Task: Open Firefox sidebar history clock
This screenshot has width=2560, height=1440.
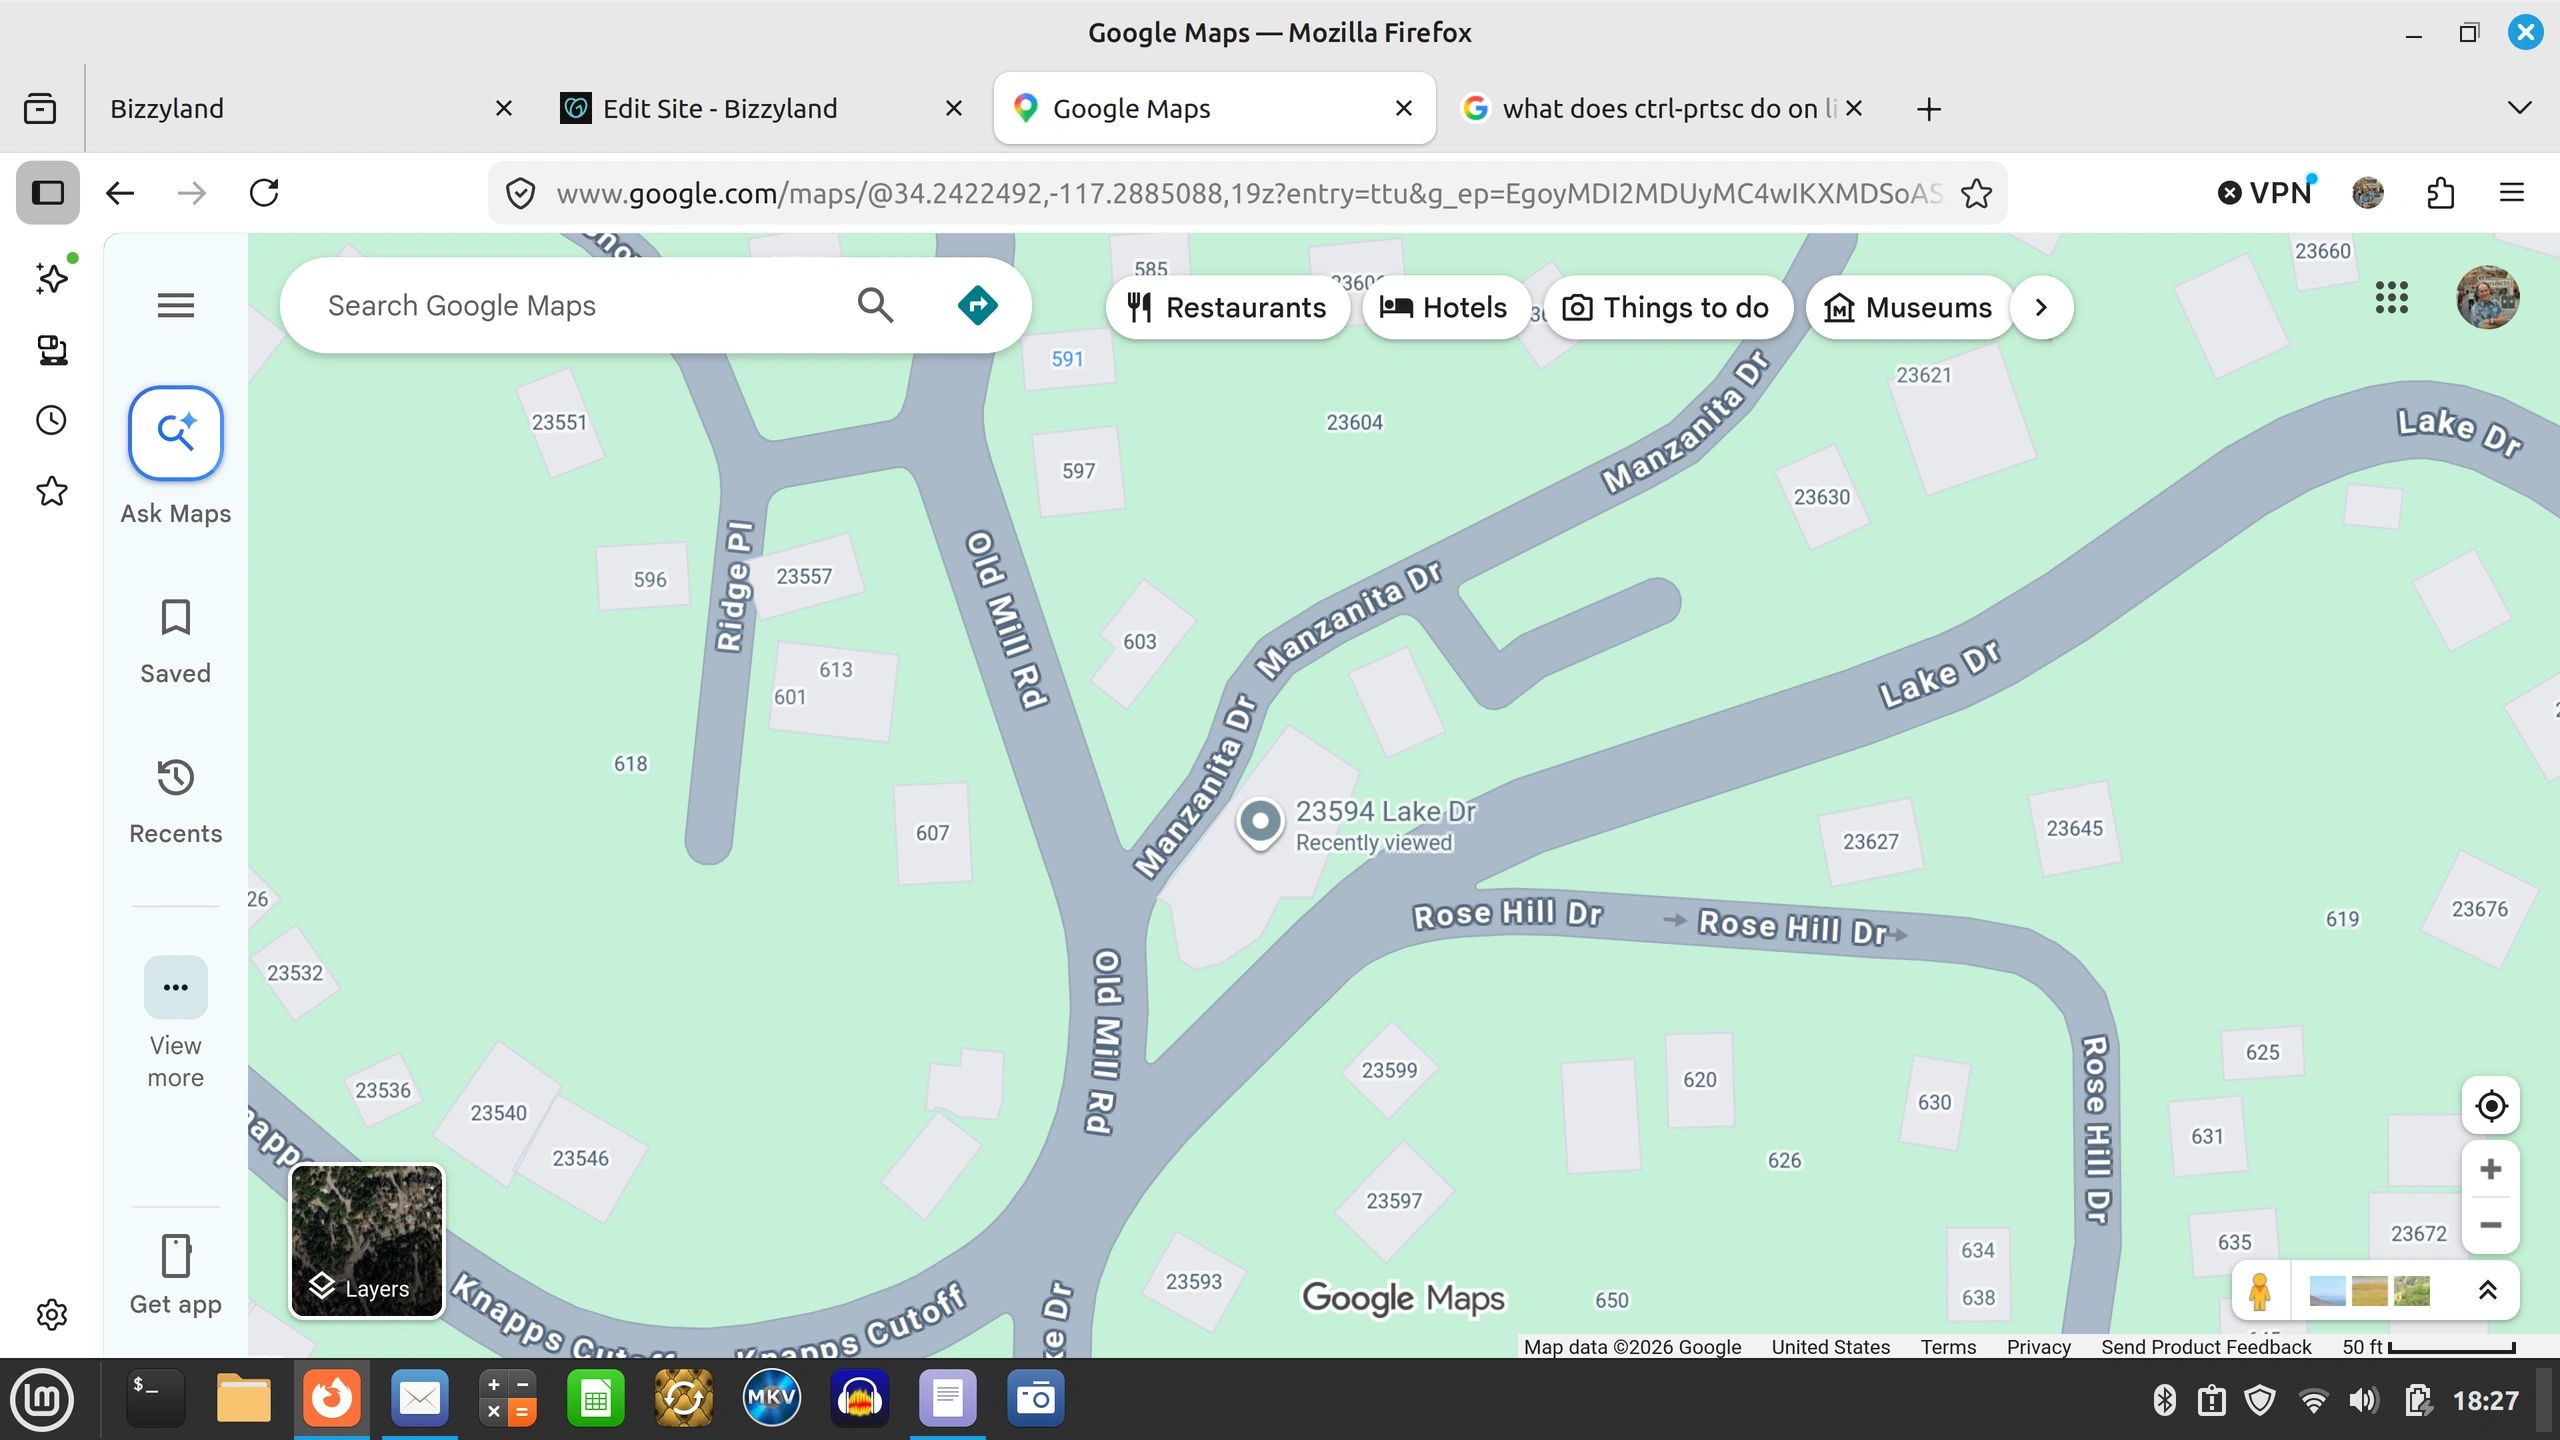Action: click(x=52, y=420)
